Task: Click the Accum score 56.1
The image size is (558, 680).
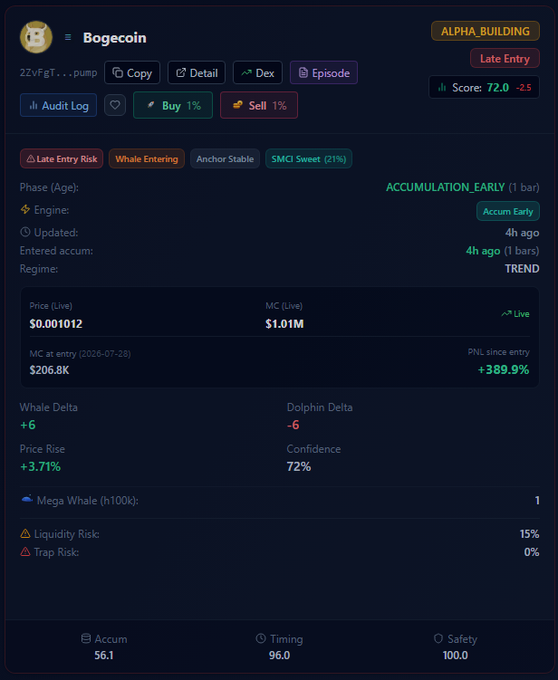Action: pyautogui.click(x=104, y=655)
